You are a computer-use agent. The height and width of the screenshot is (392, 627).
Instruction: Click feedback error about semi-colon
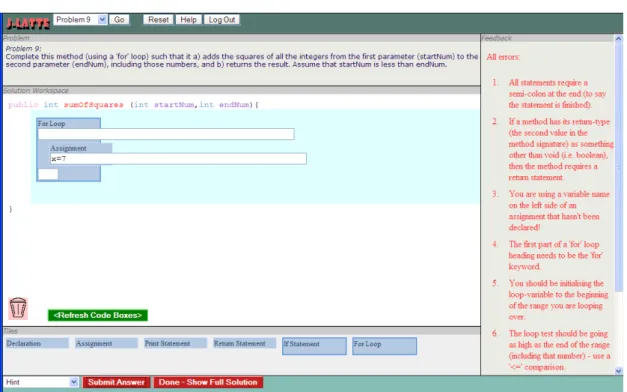click(557, 94)
